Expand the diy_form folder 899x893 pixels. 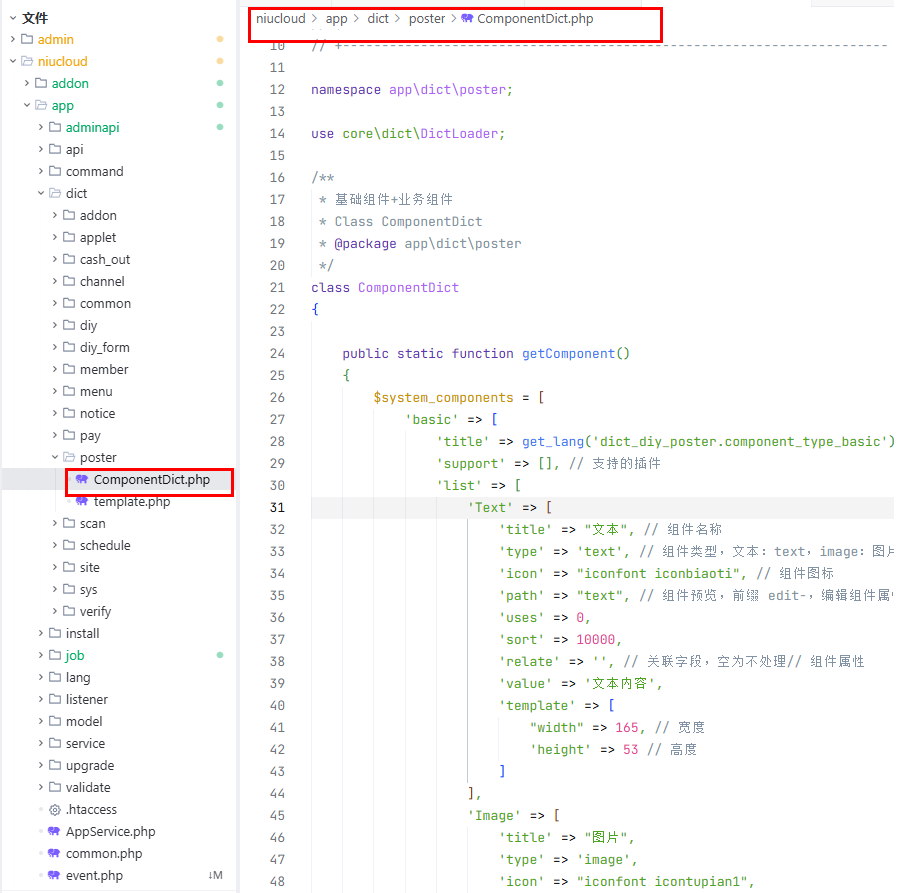point(55,348)
